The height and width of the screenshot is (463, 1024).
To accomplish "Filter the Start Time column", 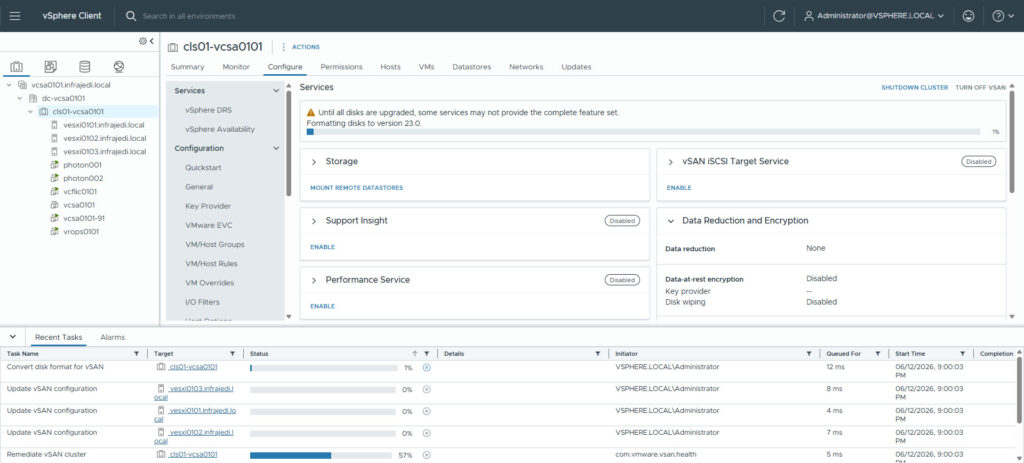I will 962,353.
